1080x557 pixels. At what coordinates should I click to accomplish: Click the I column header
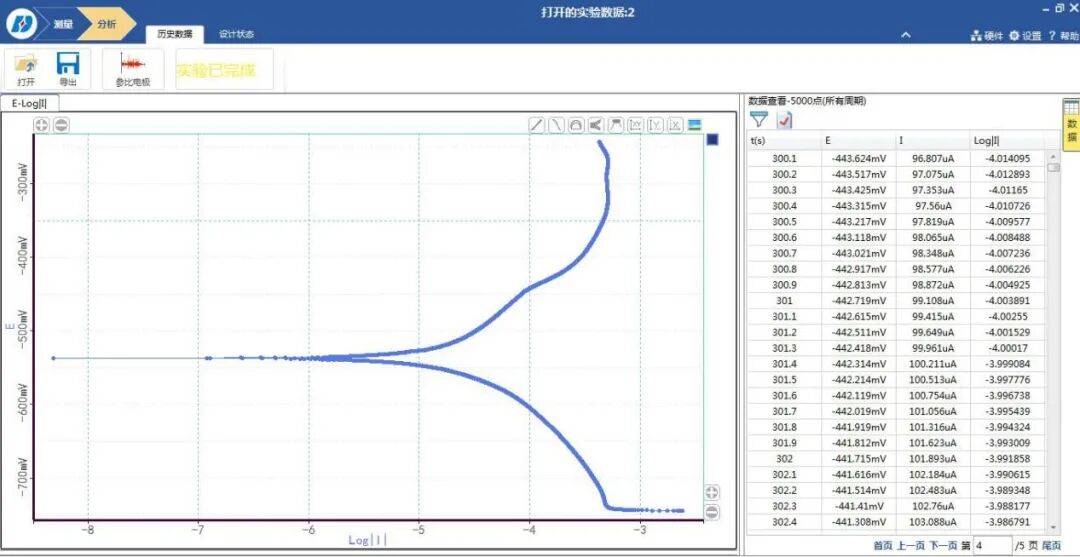[933, 140]
